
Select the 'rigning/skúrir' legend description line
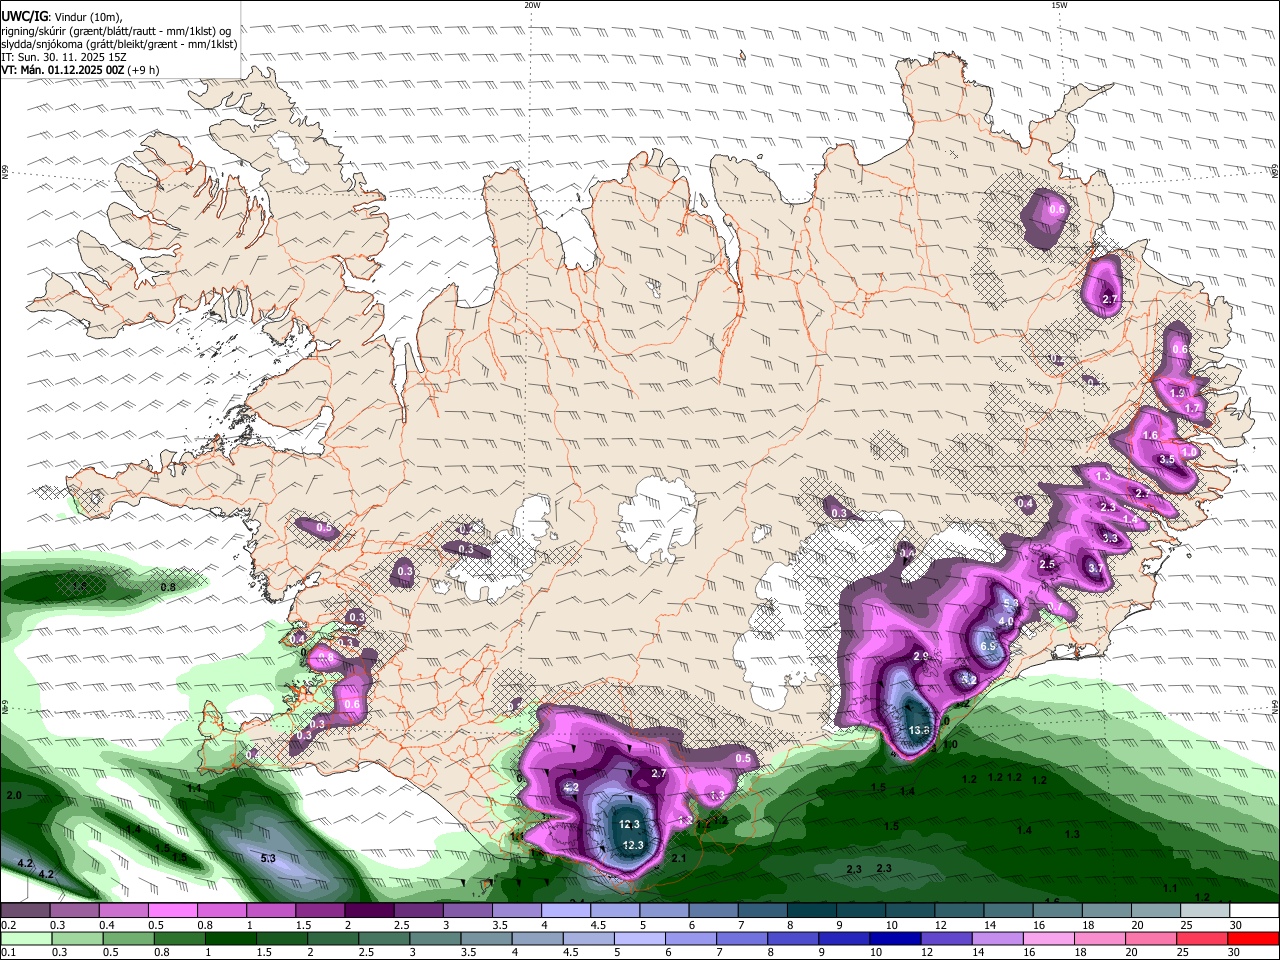point(115,30)
